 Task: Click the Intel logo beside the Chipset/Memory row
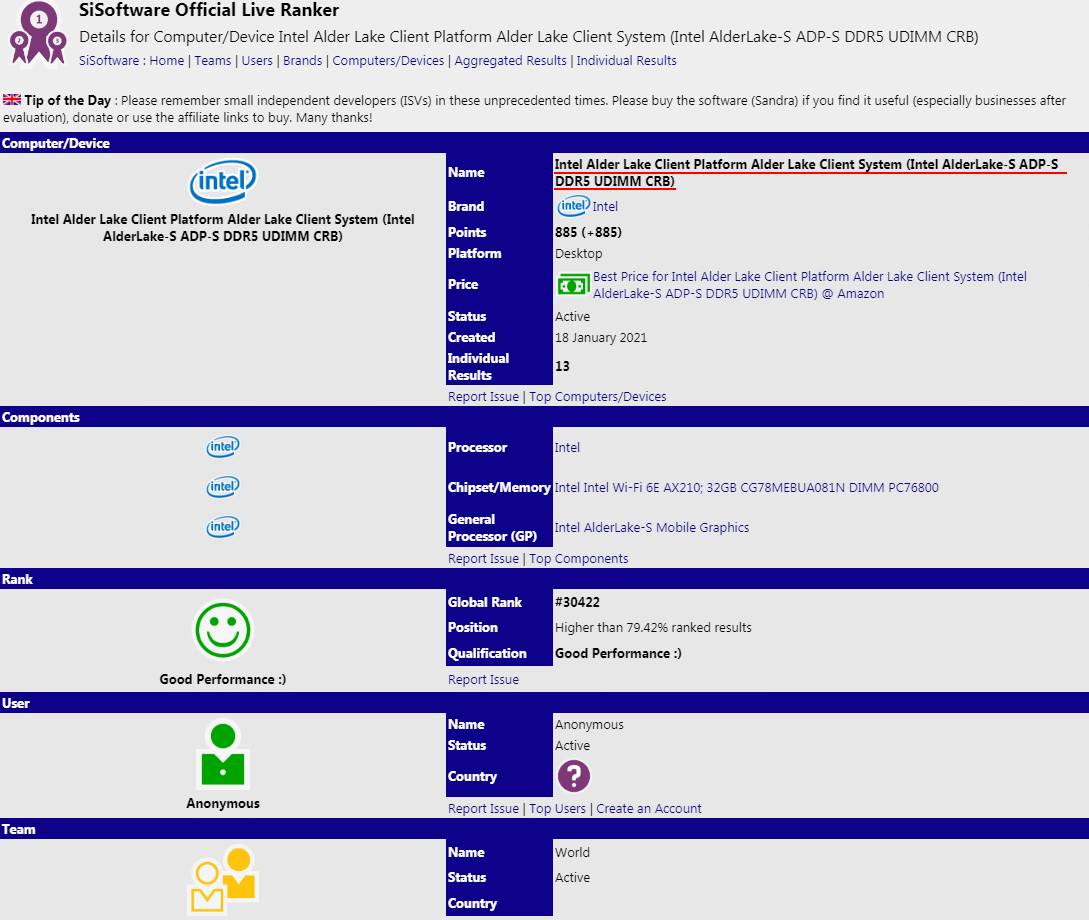[223, 487]
